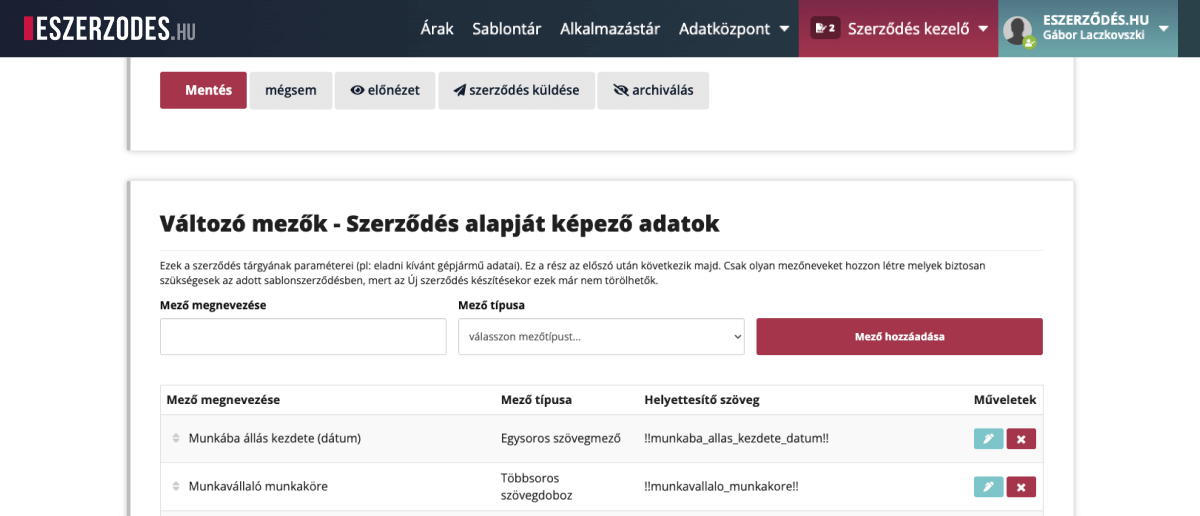The width and height of the screenshot is (1200, 516).
Task: Go to Sablontár page
Action: tap(506, 28)
